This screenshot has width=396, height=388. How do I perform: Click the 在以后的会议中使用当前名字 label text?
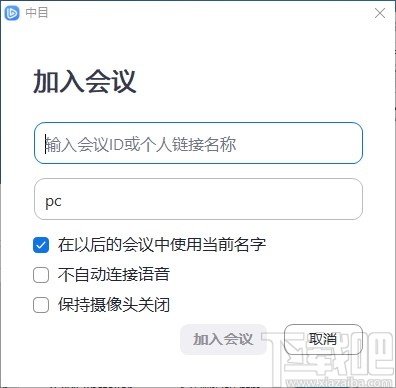[x=162, y=245]
